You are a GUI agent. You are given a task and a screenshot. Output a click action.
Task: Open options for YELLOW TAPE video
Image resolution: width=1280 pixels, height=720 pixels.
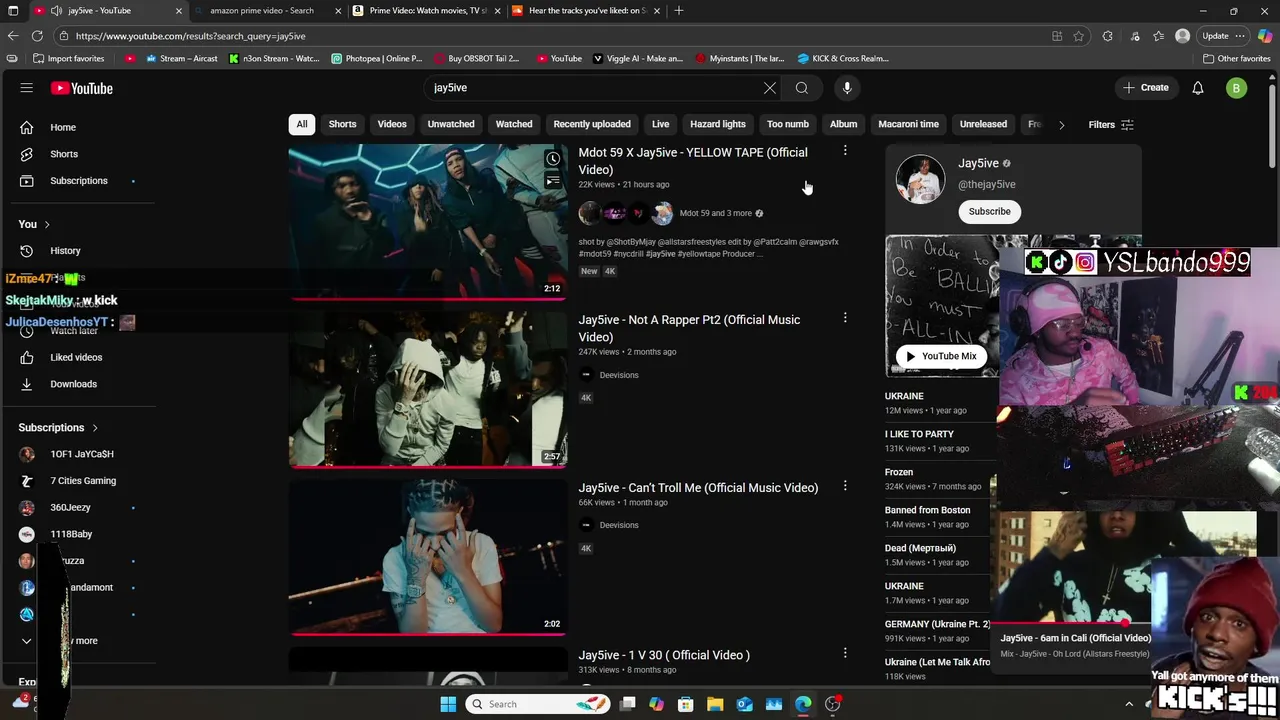coord(845,150)
